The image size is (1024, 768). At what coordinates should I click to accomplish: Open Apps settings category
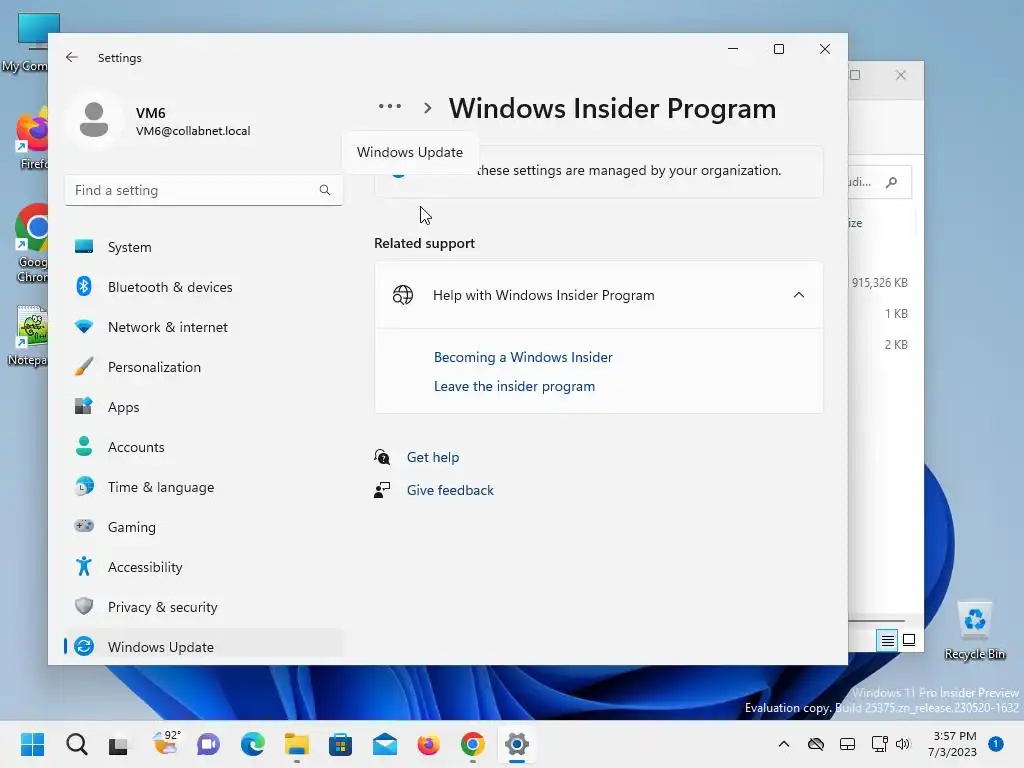[x=203, y=407]
